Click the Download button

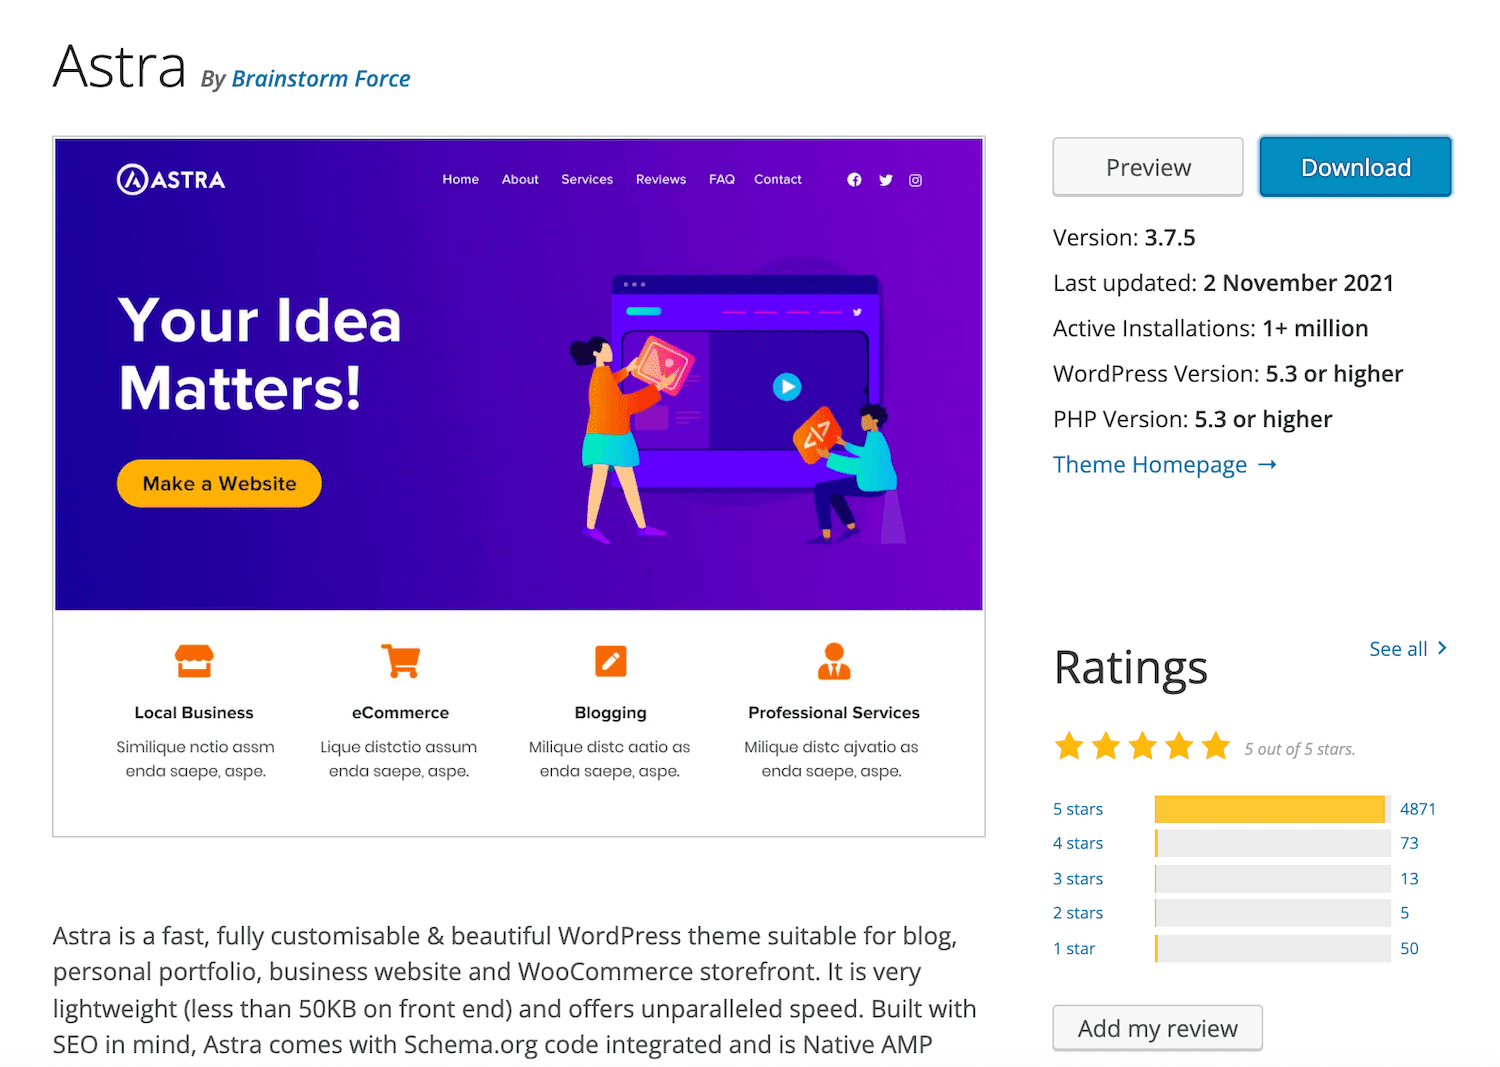(1355, 166)
